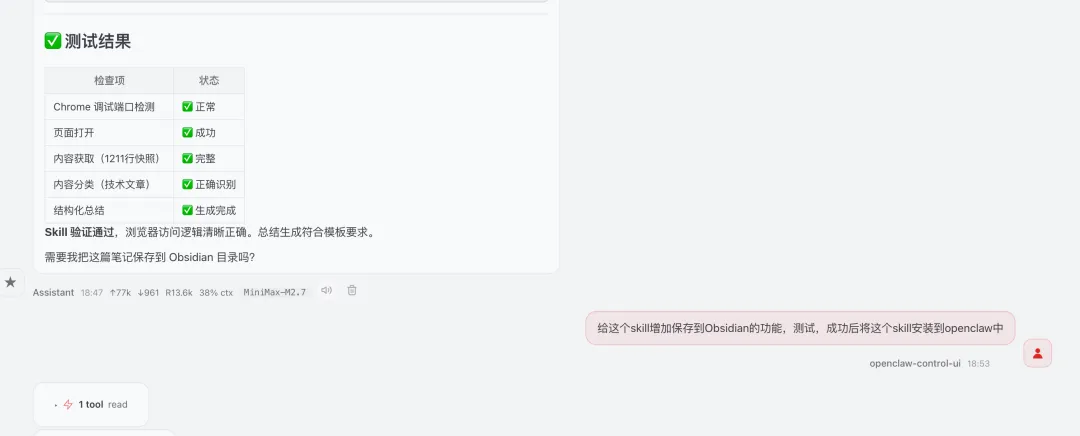Click the R13.6k stat label
1080x436 pixels.
tap(179, 292)
